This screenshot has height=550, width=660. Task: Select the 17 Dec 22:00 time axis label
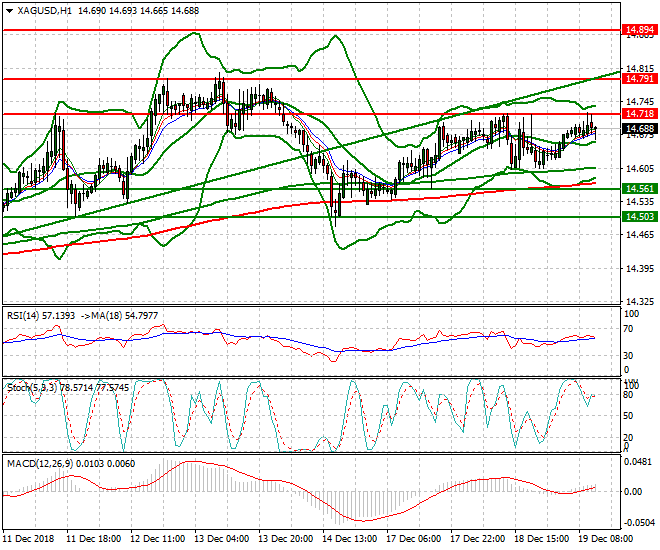pos(478,539)
